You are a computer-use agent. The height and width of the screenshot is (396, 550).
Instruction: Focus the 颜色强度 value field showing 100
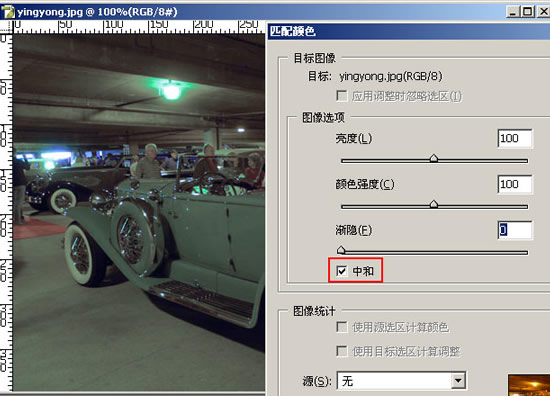click(x=515, y=184)
